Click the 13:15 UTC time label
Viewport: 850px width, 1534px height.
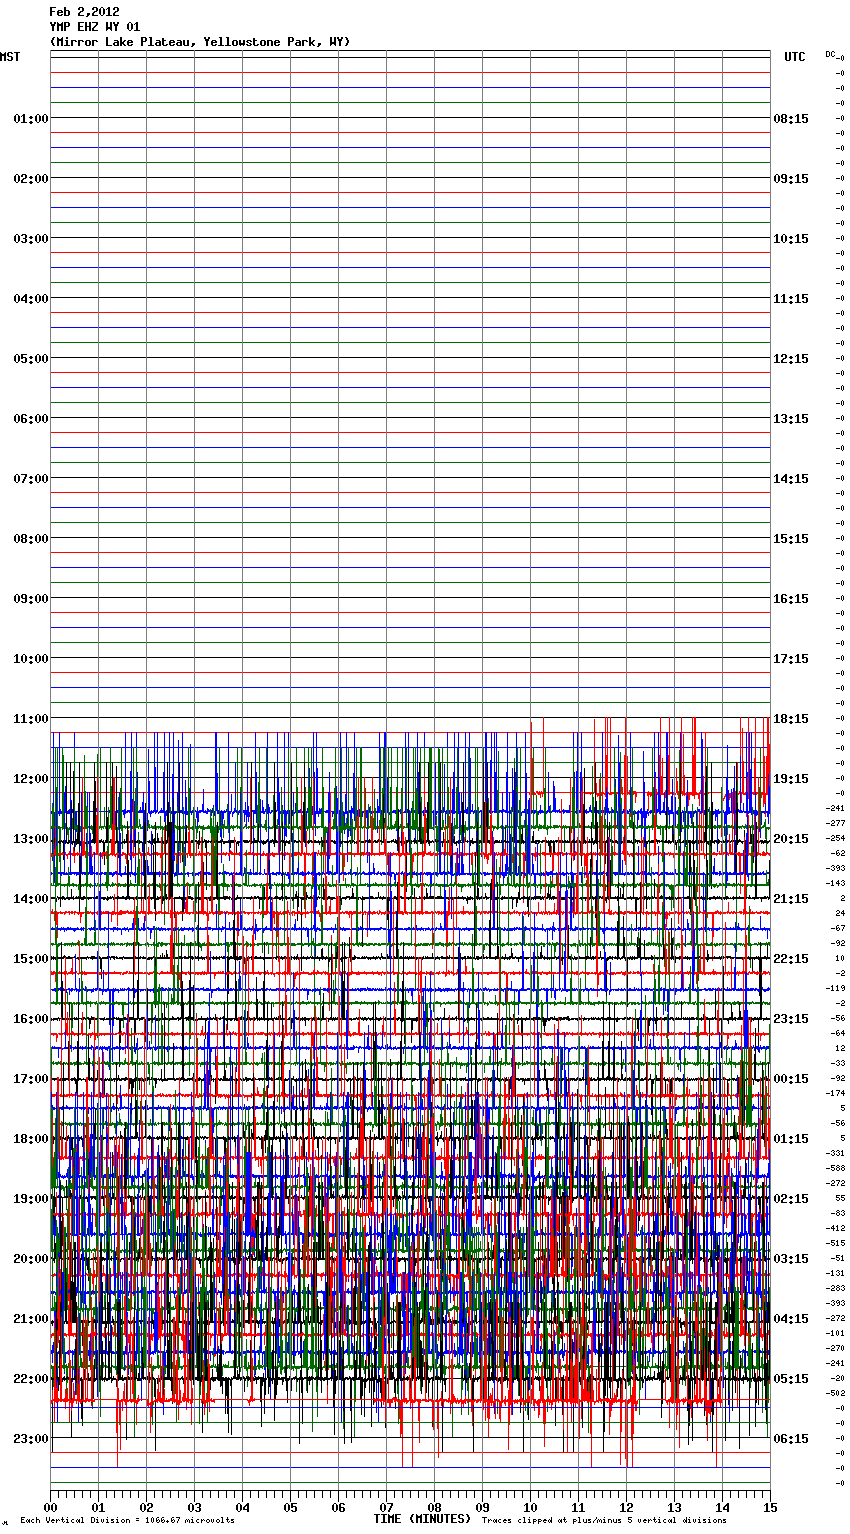(791, 419)
